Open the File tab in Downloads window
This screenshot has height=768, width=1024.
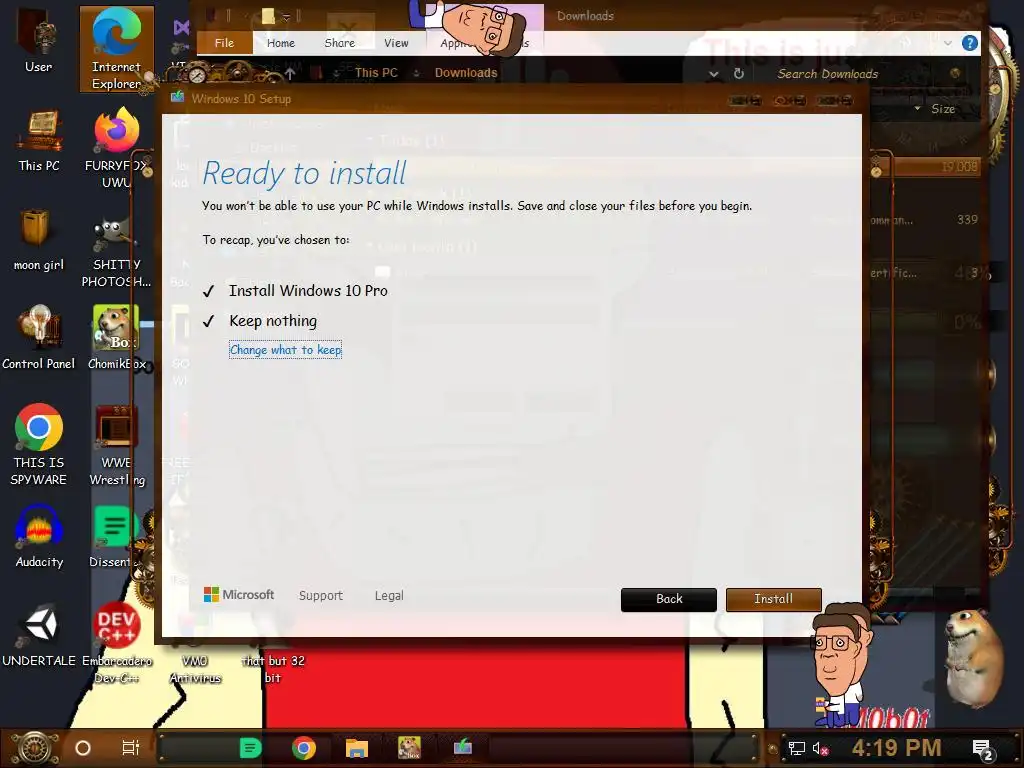coord(224,43)
